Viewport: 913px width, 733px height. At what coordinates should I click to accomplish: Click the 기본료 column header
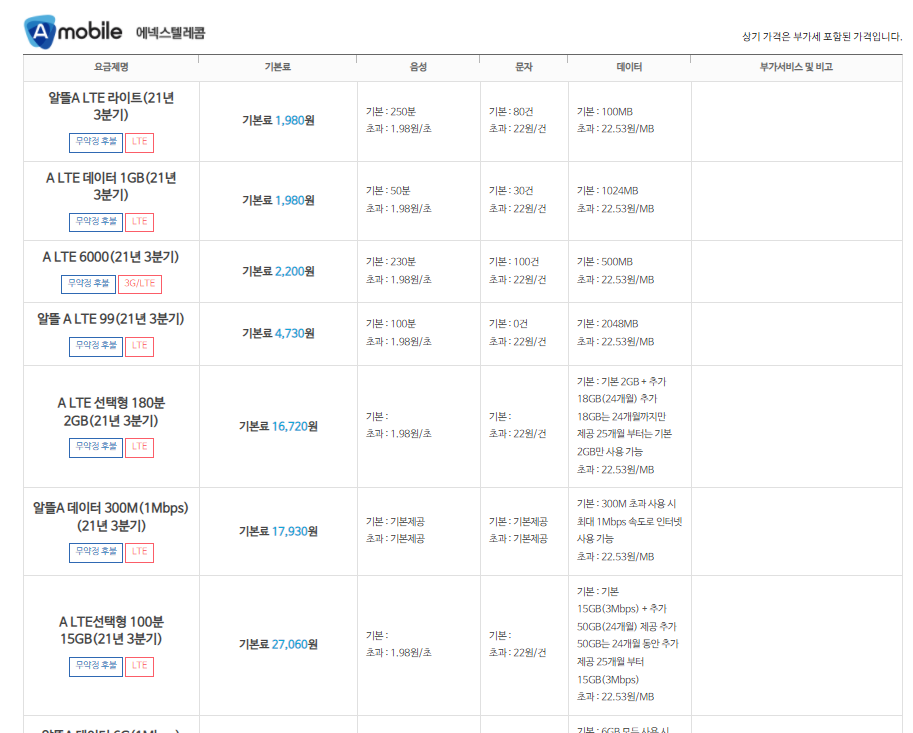point(278,67)
